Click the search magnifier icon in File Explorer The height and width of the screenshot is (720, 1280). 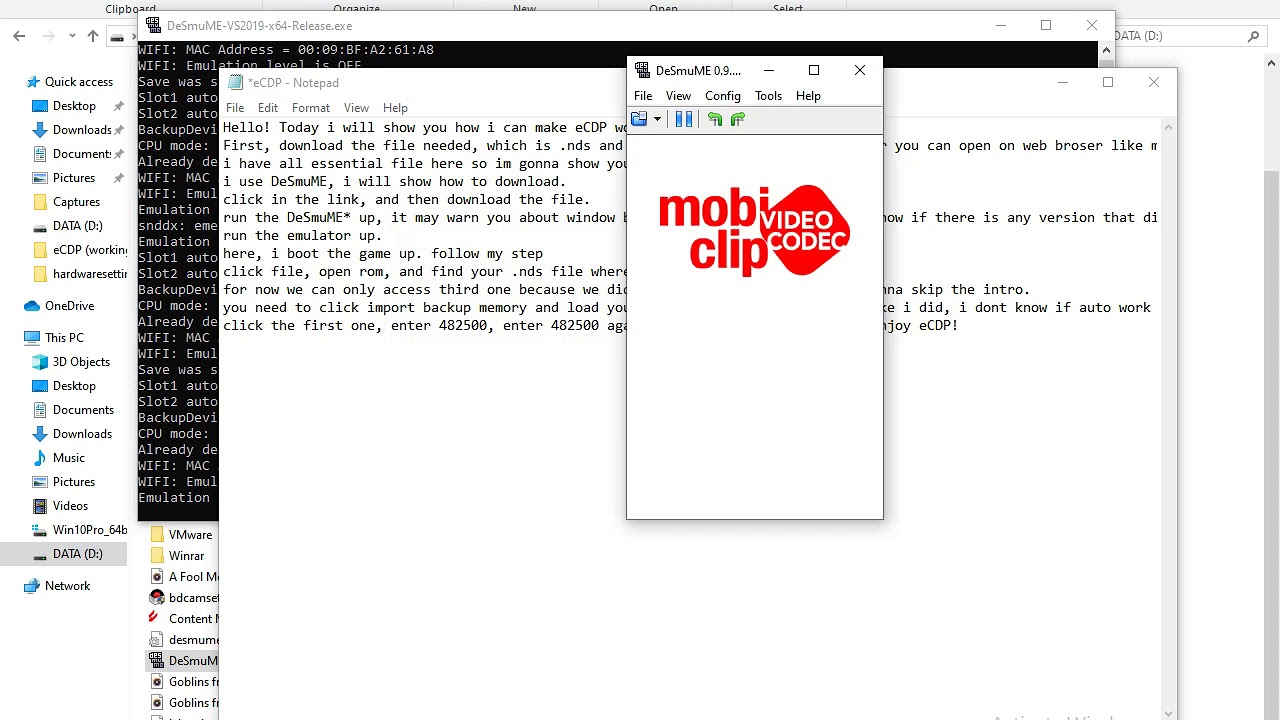point(1253,36)
